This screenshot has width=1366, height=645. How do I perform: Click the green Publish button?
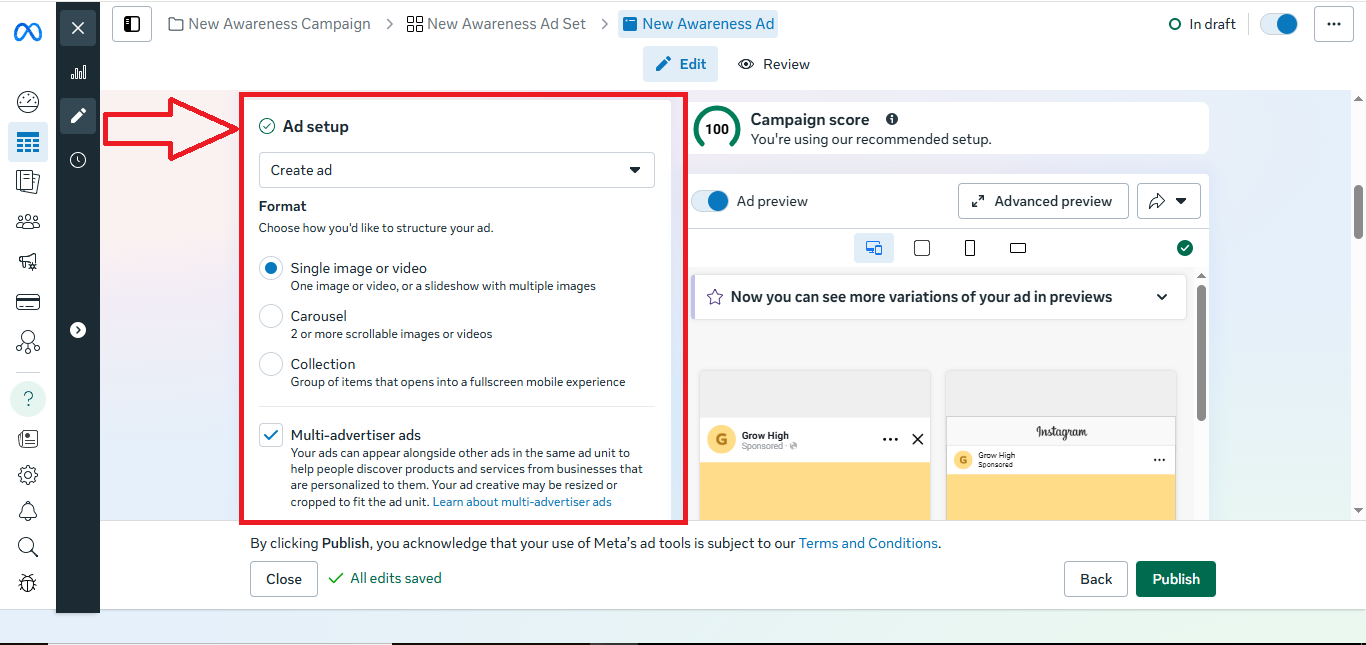[x=1175, y=579]
